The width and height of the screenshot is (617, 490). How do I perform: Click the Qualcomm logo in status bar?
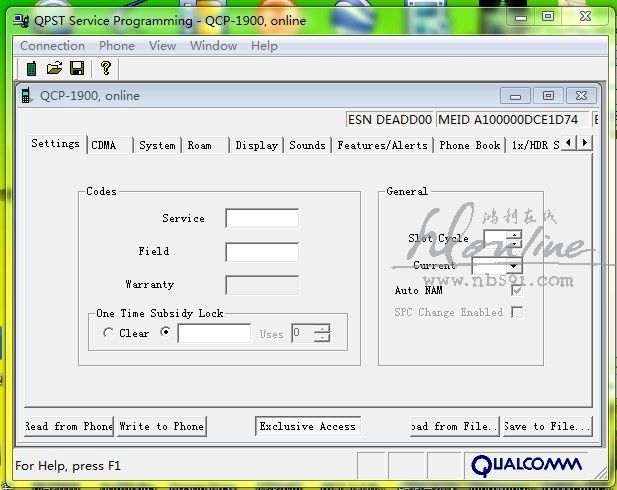point(526,466)
